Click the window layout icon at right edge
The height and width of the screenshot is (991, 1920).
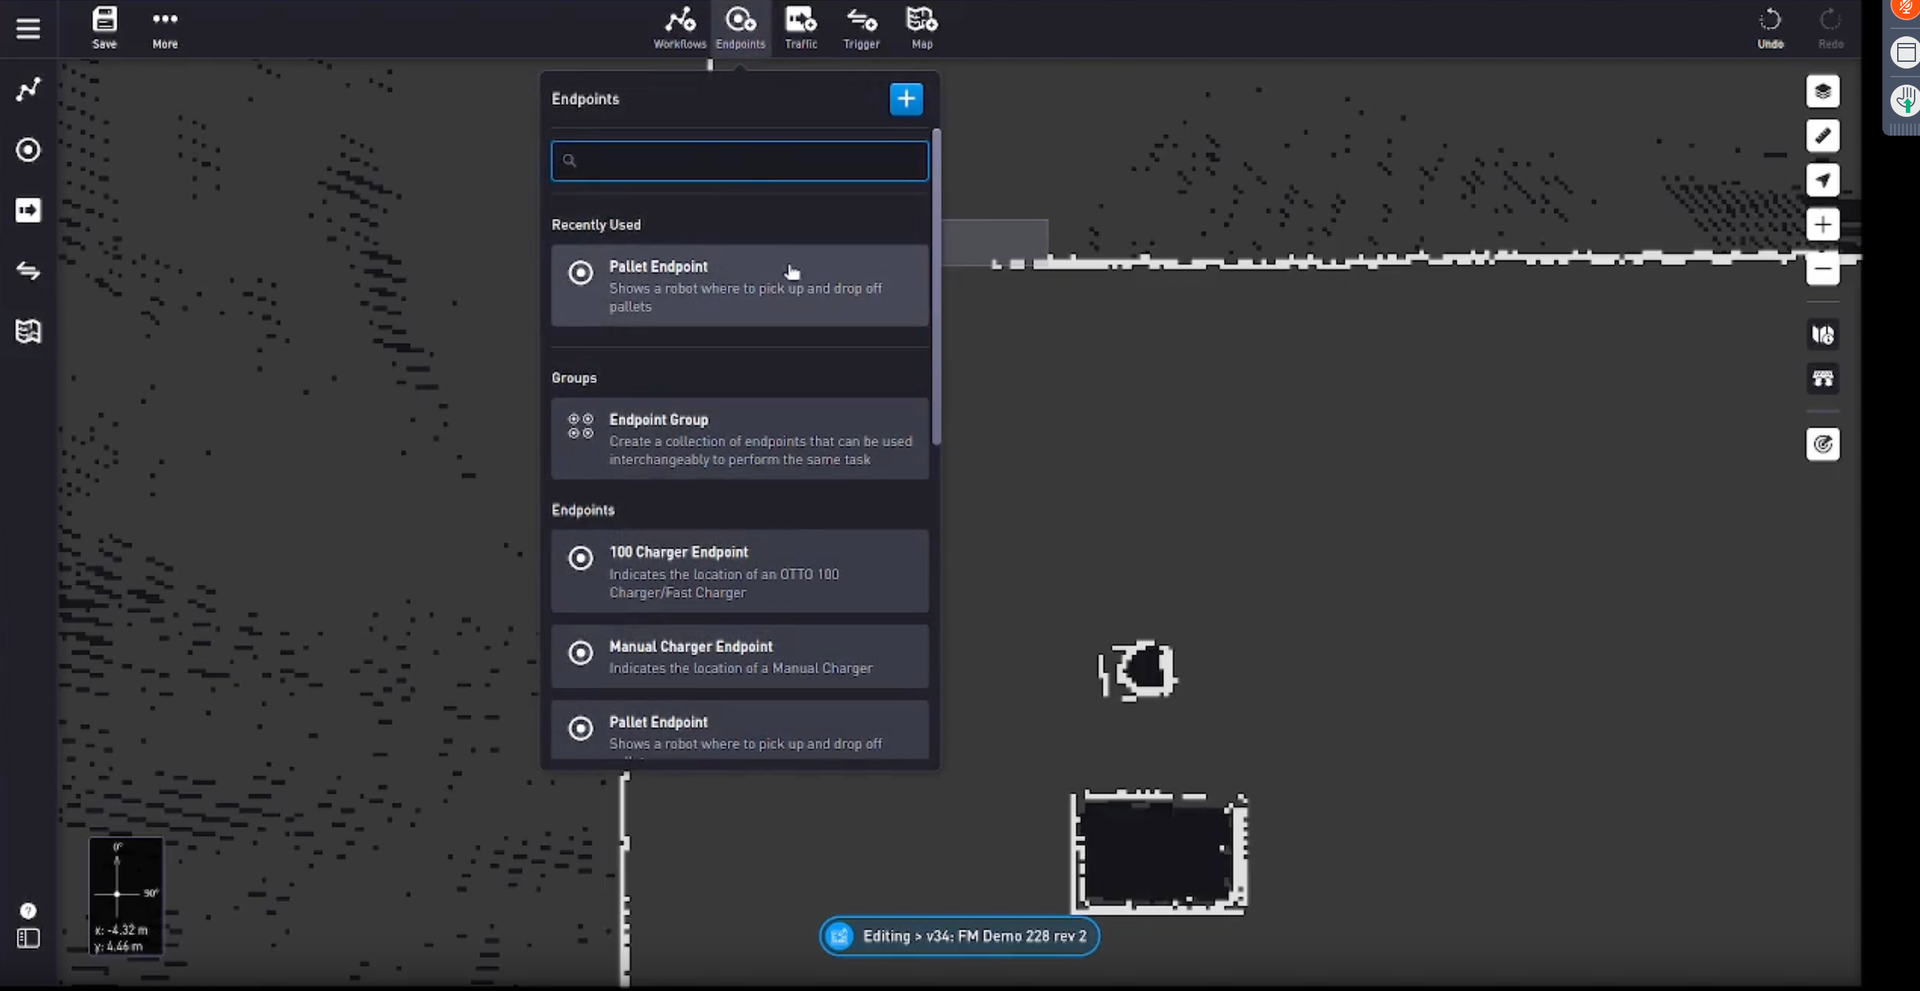pos(1906,52)
